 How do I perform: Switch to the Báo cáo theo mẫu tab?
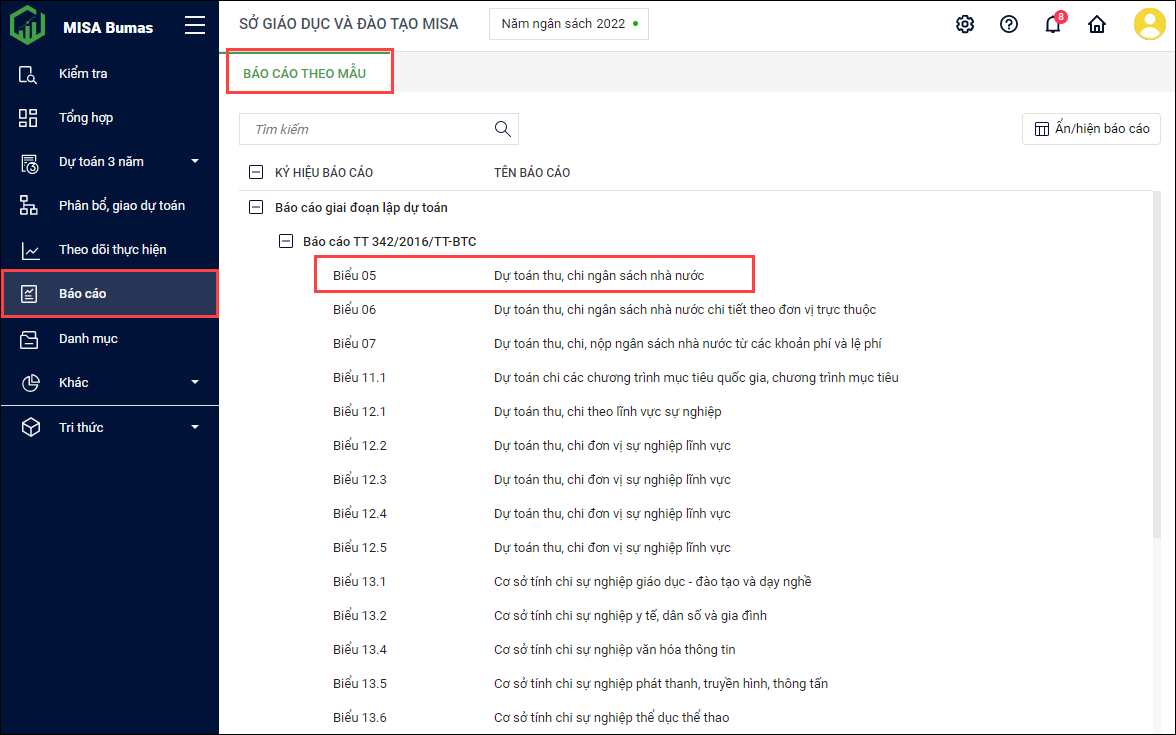click(x=305, y=74)
